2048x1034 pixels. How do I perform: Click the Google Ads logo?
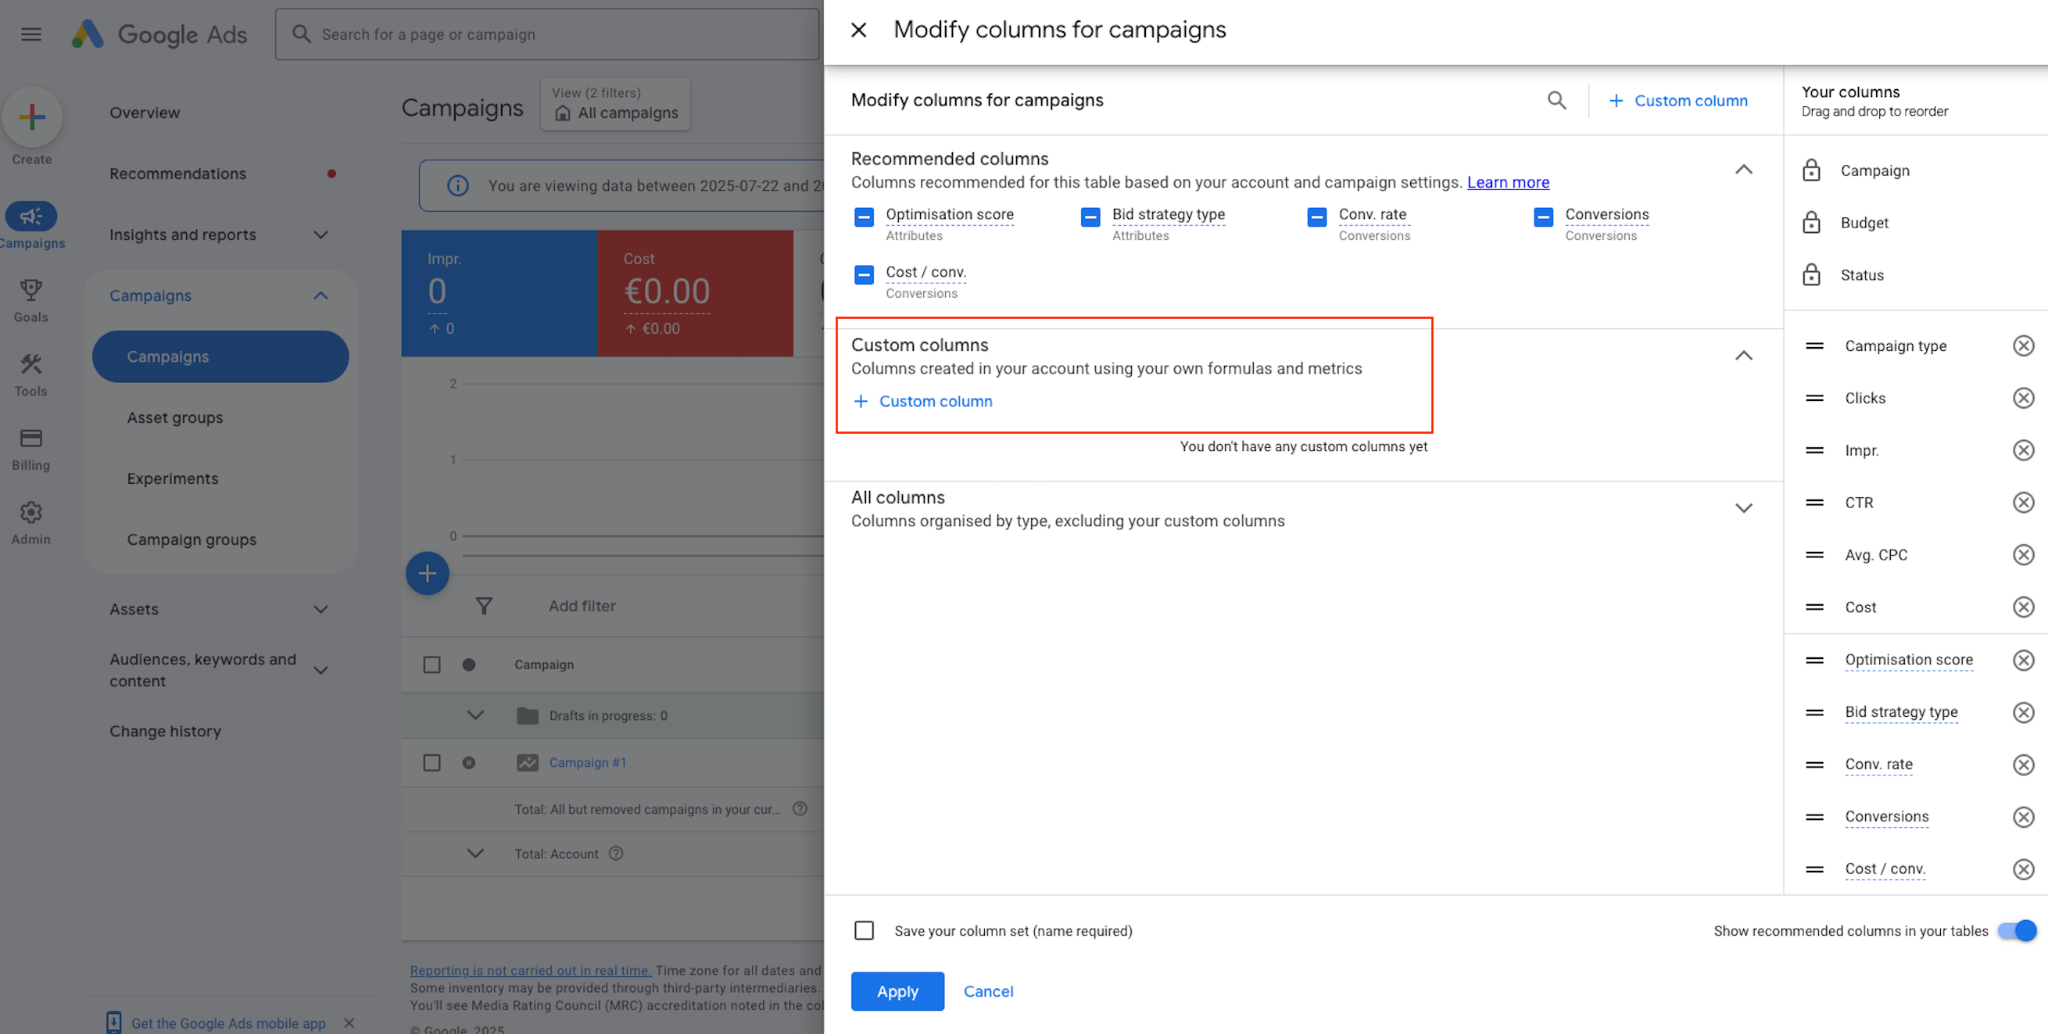click(x=160, y=34)
